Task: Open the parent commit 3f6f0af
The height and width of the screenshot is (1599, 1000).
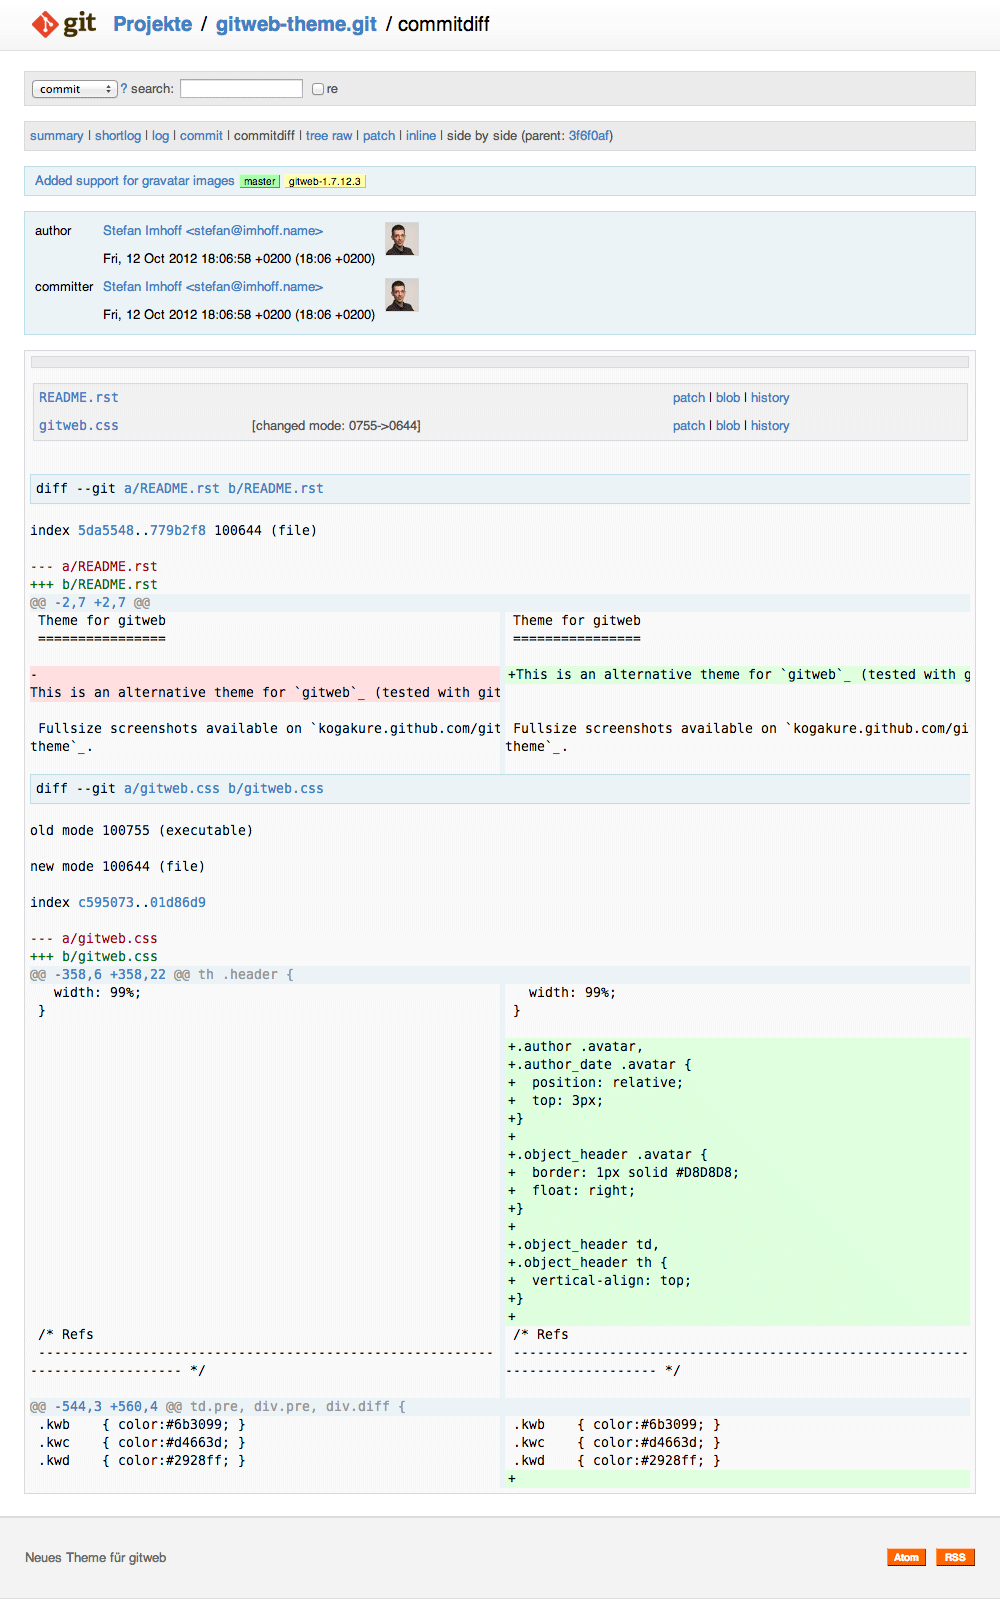Action: 590,136
